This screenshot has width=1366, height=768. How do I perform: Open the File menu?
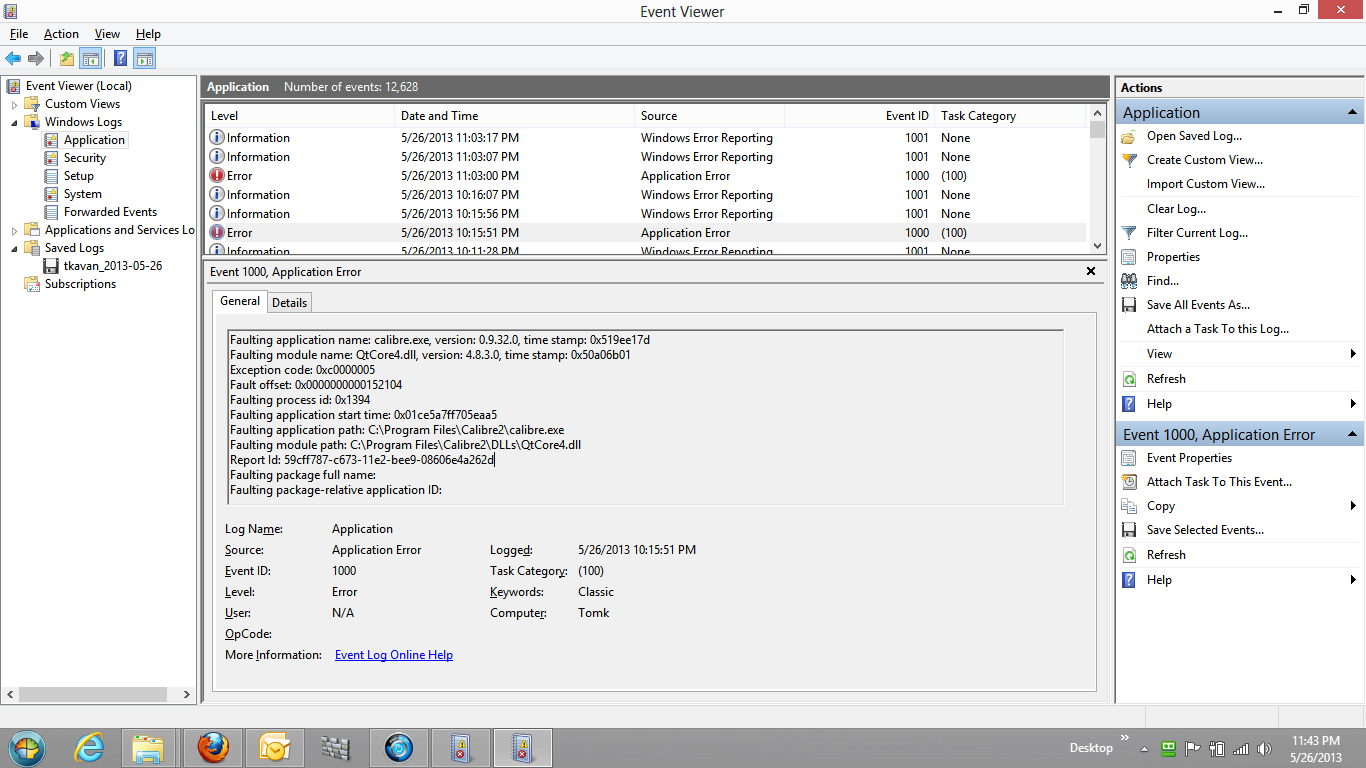pyautogui.click(x=19, y=34)
